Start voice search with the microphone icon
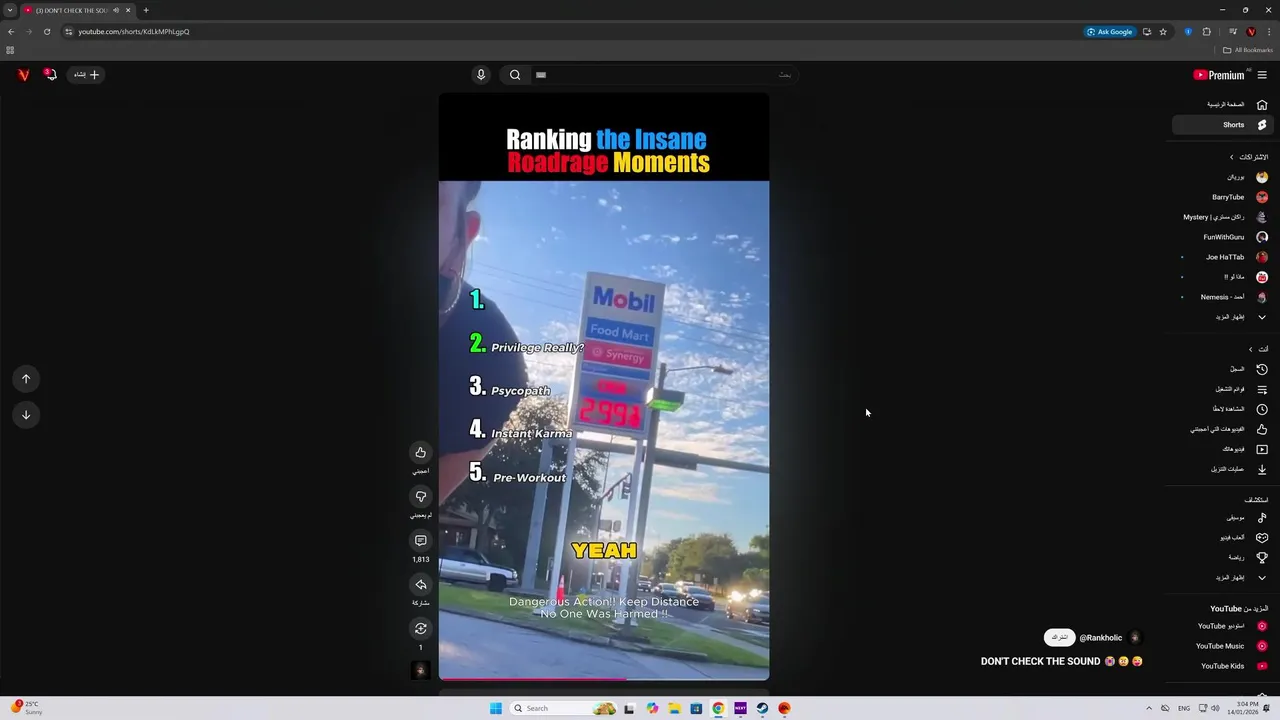 [x=481, y=74]
